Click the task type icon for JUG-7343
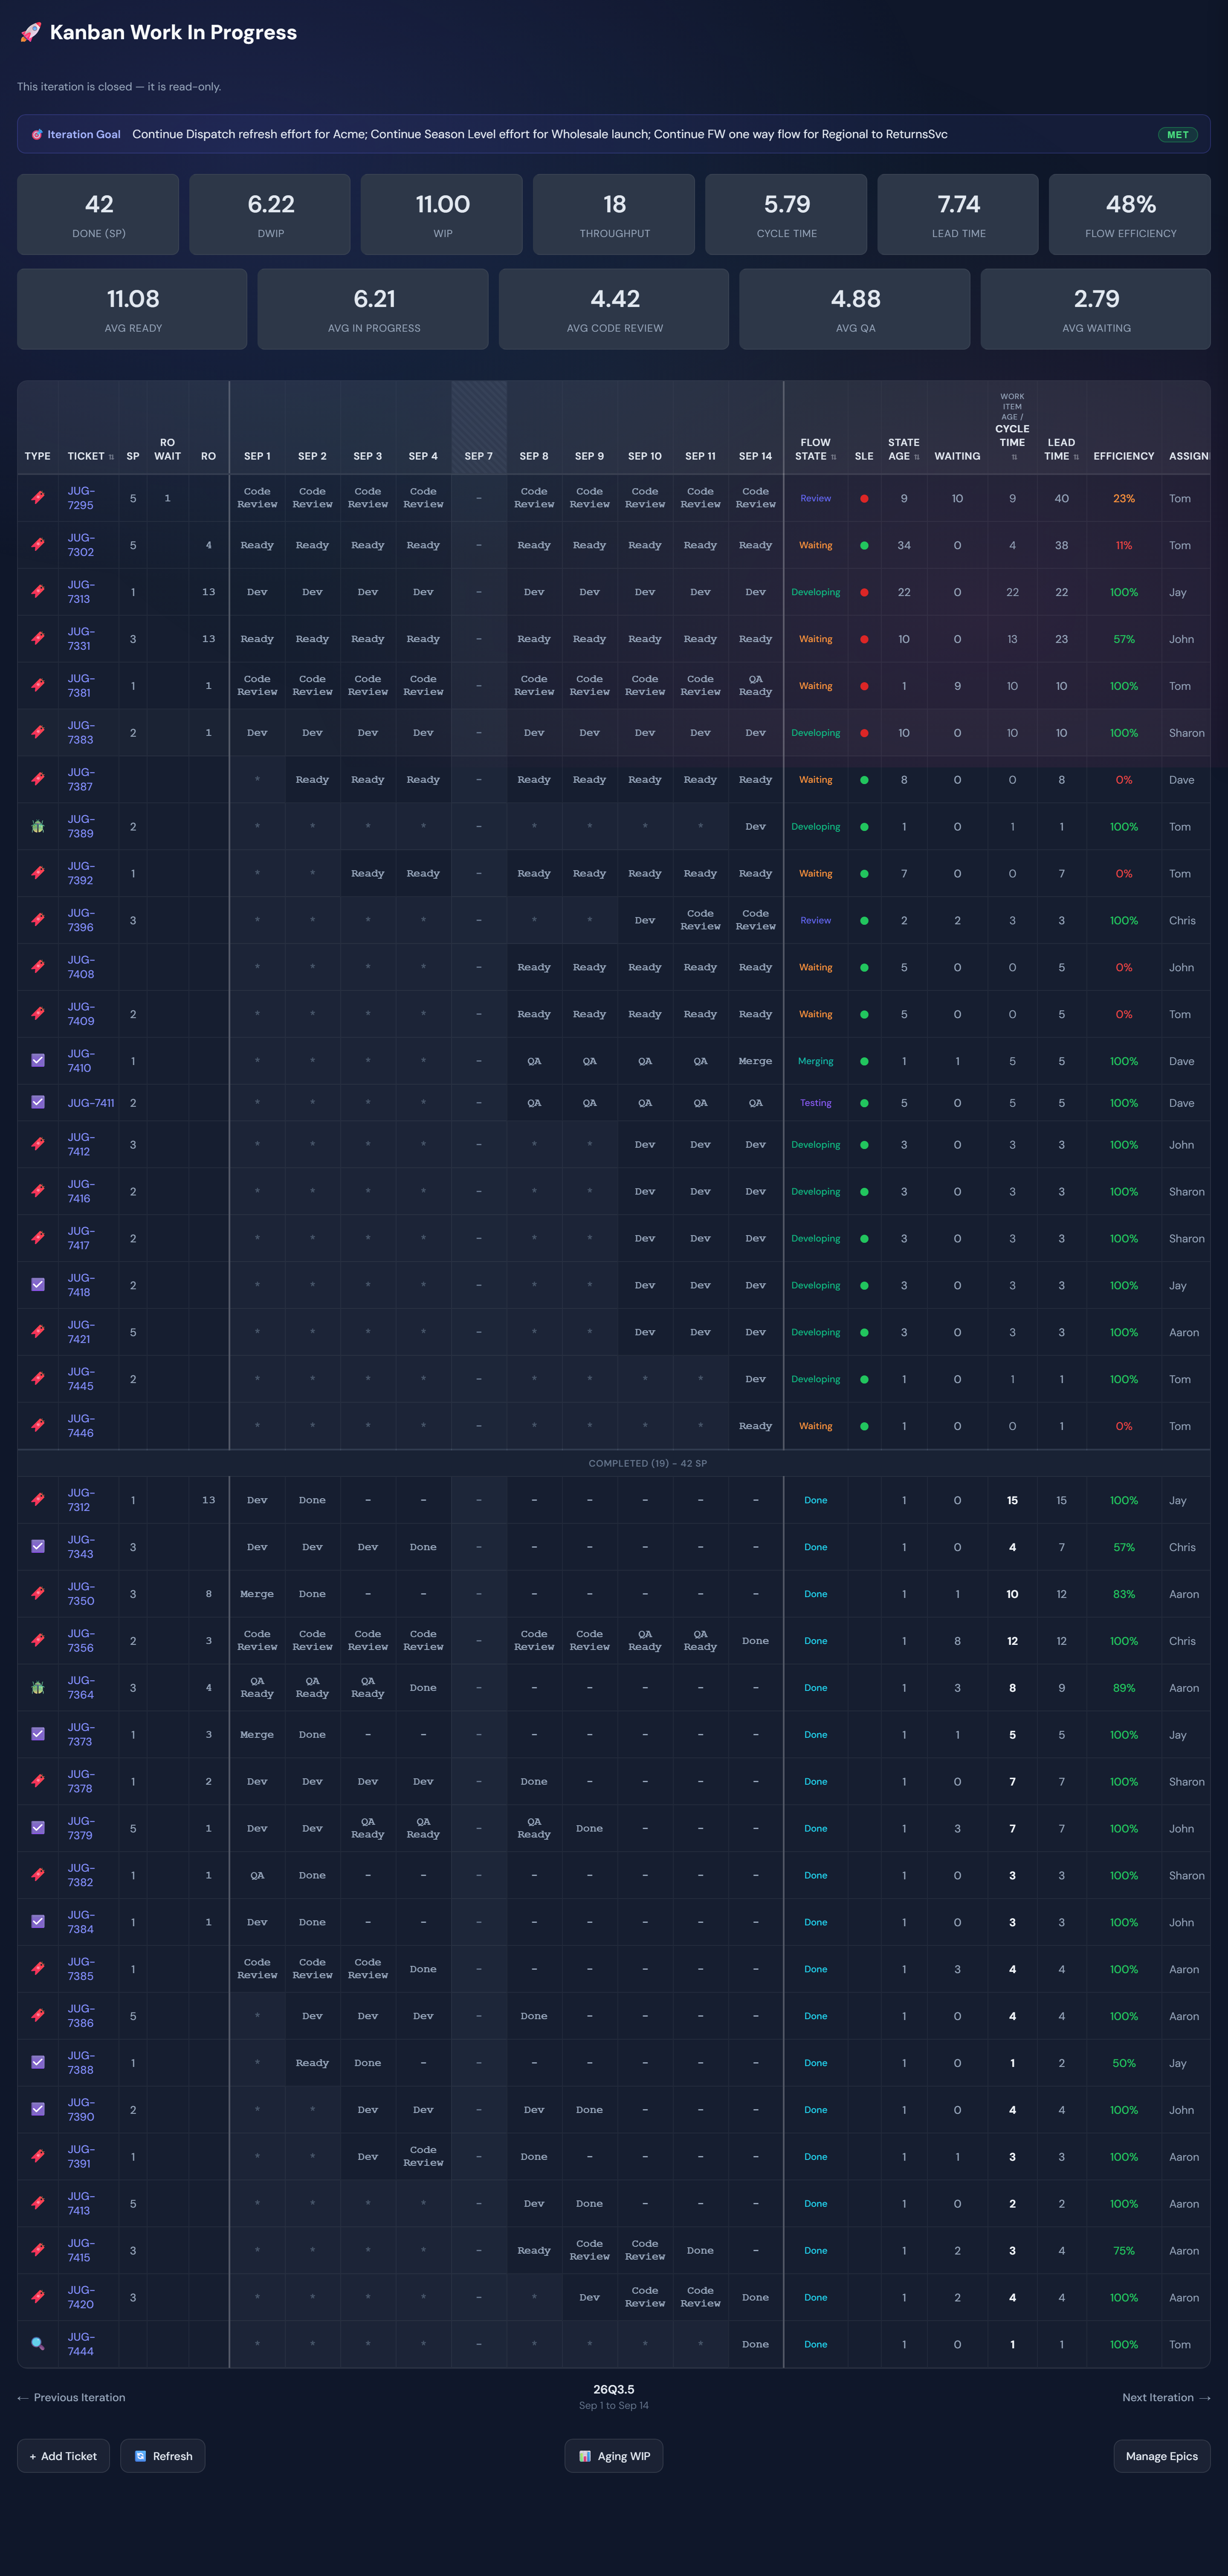The image size is (1228, 2576). [x=38, y=1546]
